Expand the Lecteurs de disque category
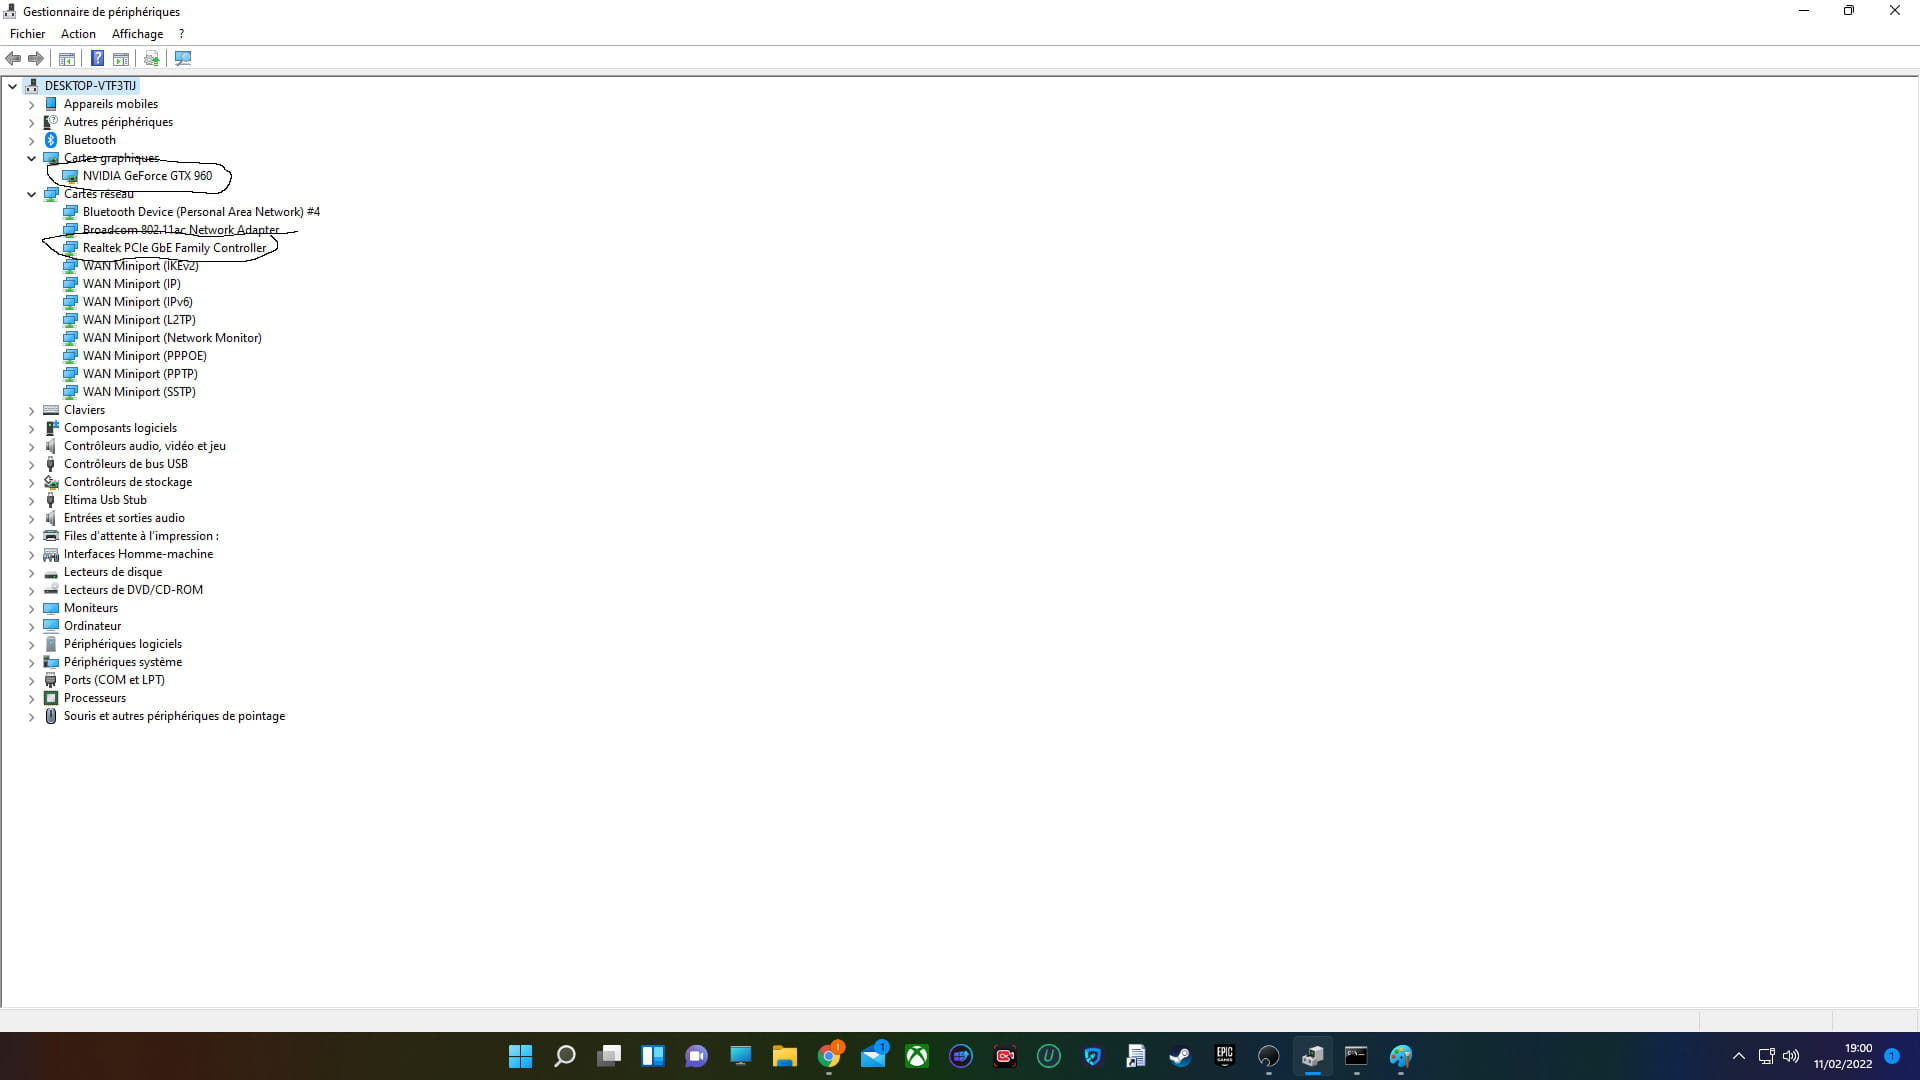The height and width of the screenshot is (1080, 1920). click(x=31, y=572)
